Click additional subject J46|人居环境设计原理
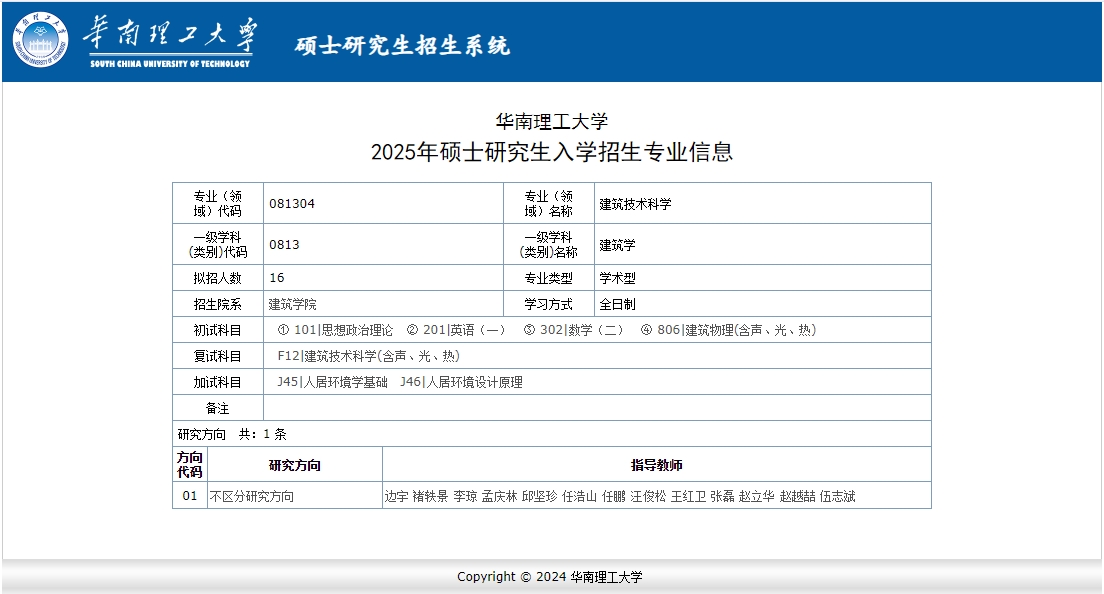 point(461,382)
